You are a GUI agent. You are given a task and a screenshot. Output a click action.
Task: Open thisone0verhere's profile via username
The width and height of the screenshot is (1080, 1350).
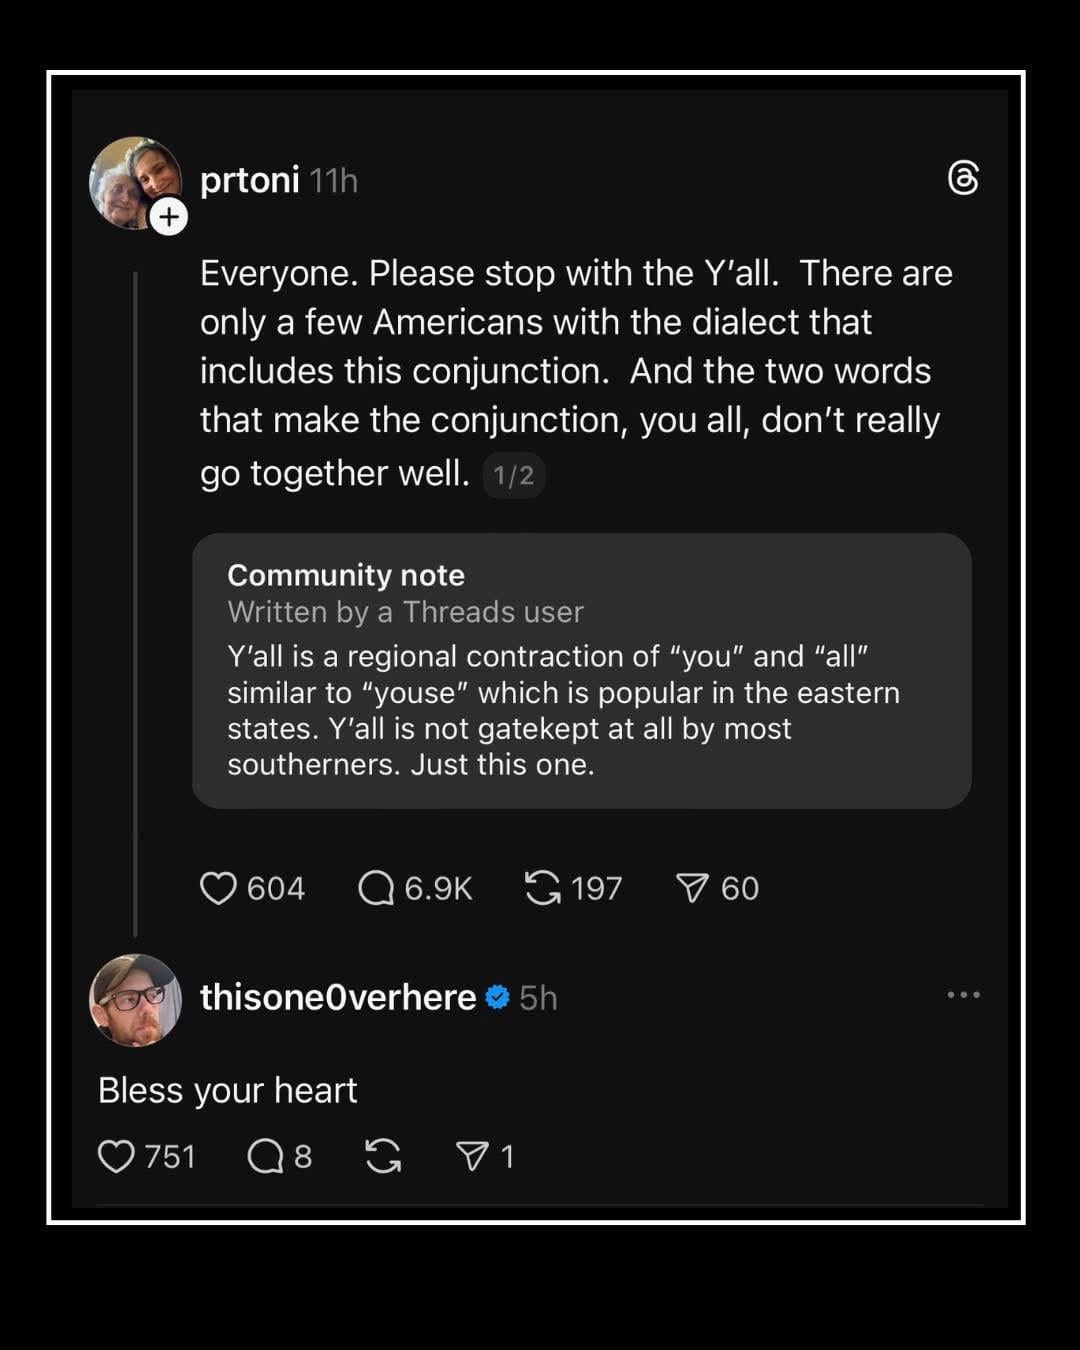click(337, 997)
